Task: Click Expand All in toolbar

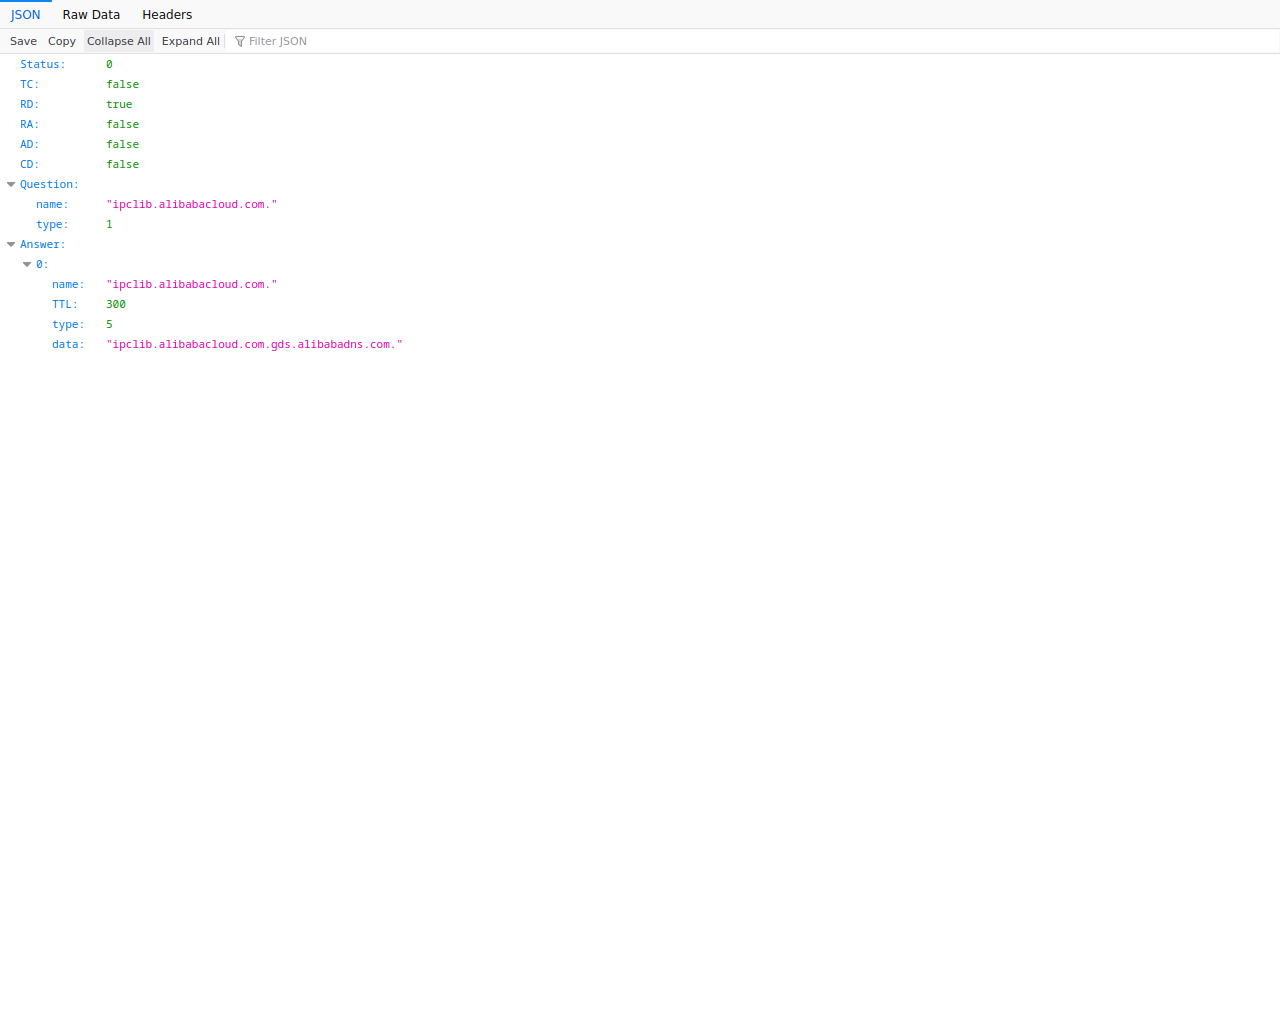Action: click(x=191, y=41)
